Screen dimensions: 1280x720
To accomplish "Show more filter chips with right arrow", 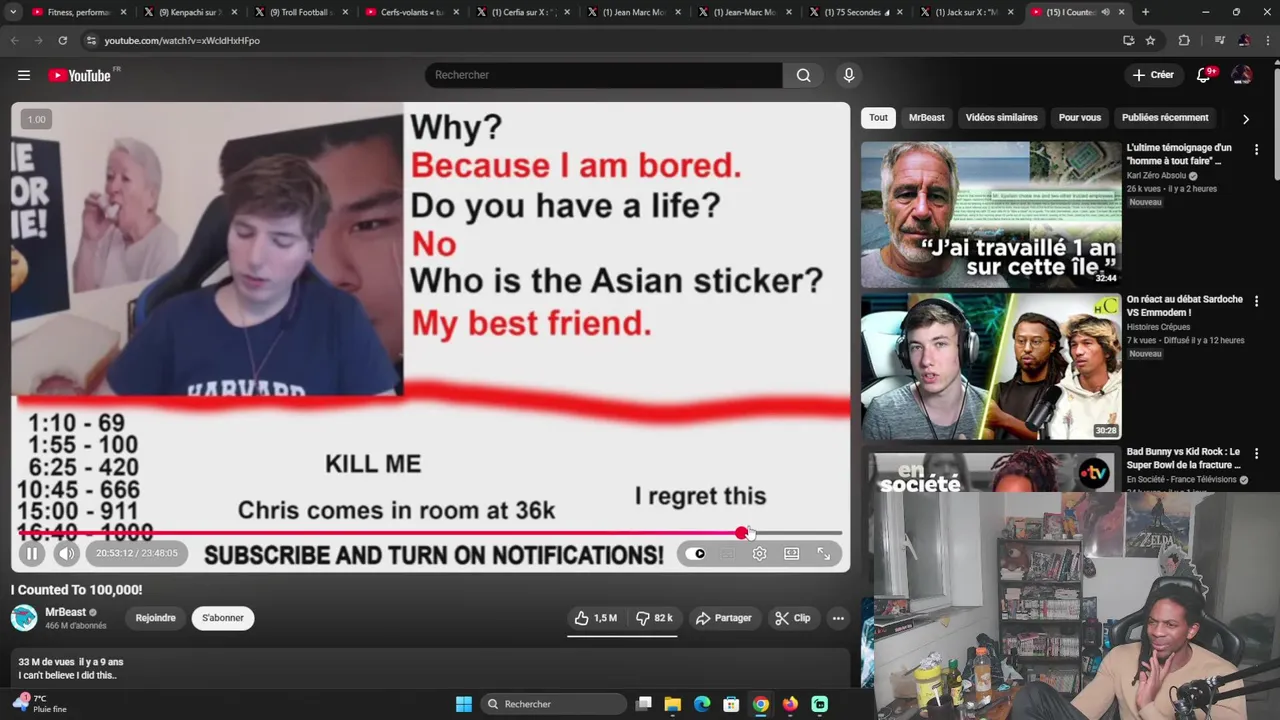I will click(1245, 118).
